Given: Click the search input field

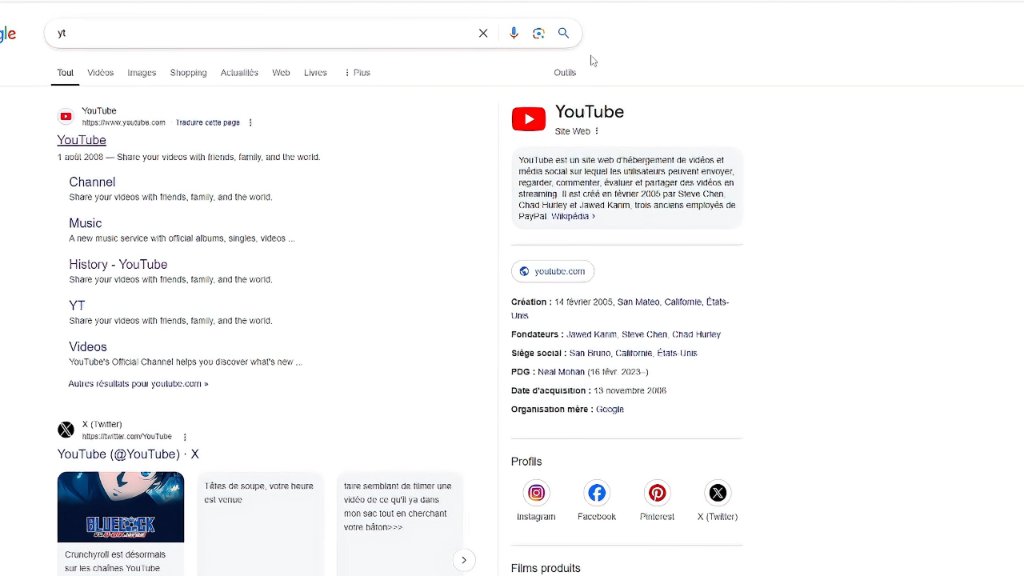Looking at the screenshot, I should [x=261, y=33].
